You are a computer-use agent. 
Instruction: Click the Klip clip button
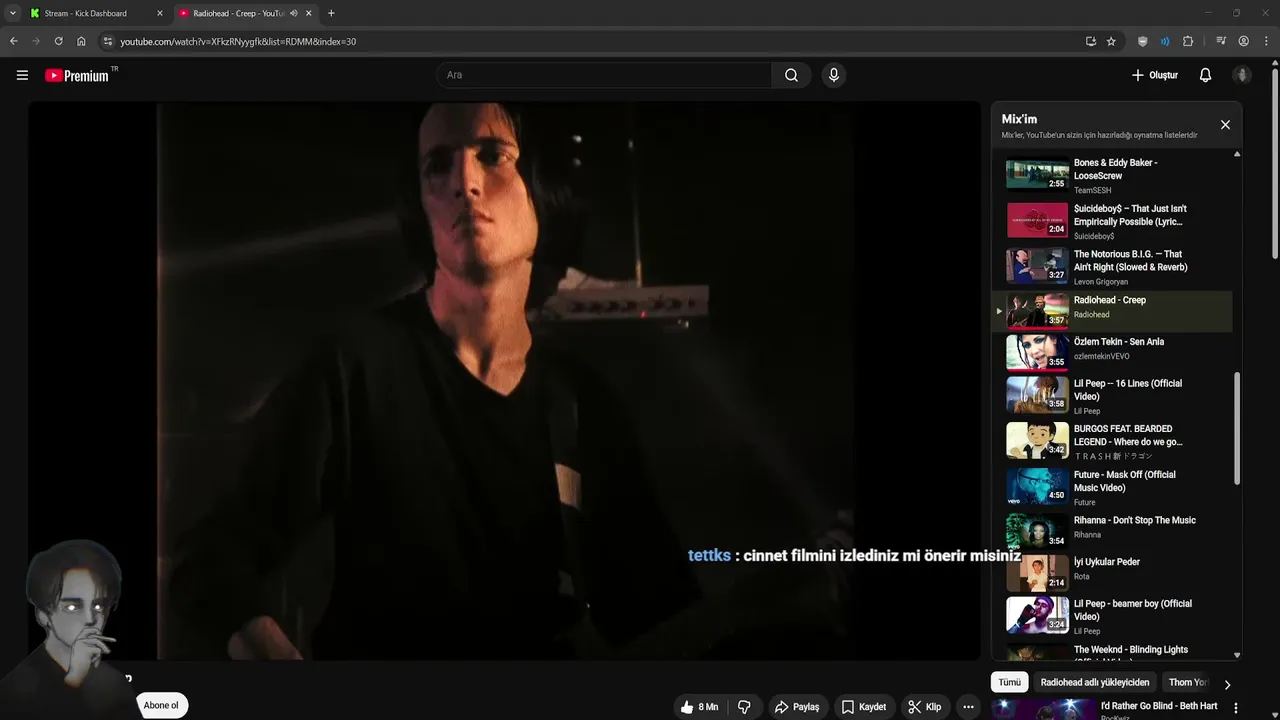coord(925,707)
